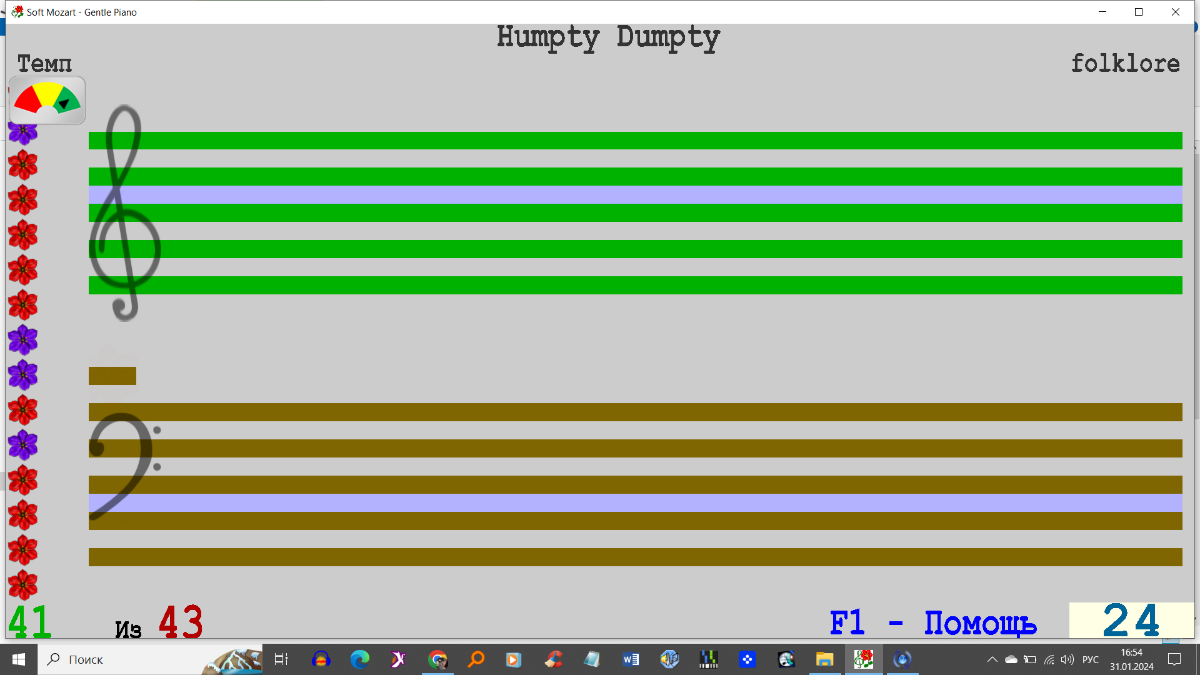Minimize the Soft Mozart window
Image resolution: width=1200 pixels, height=675 pixels.
pyautogui.click(x=1102, y=12)
